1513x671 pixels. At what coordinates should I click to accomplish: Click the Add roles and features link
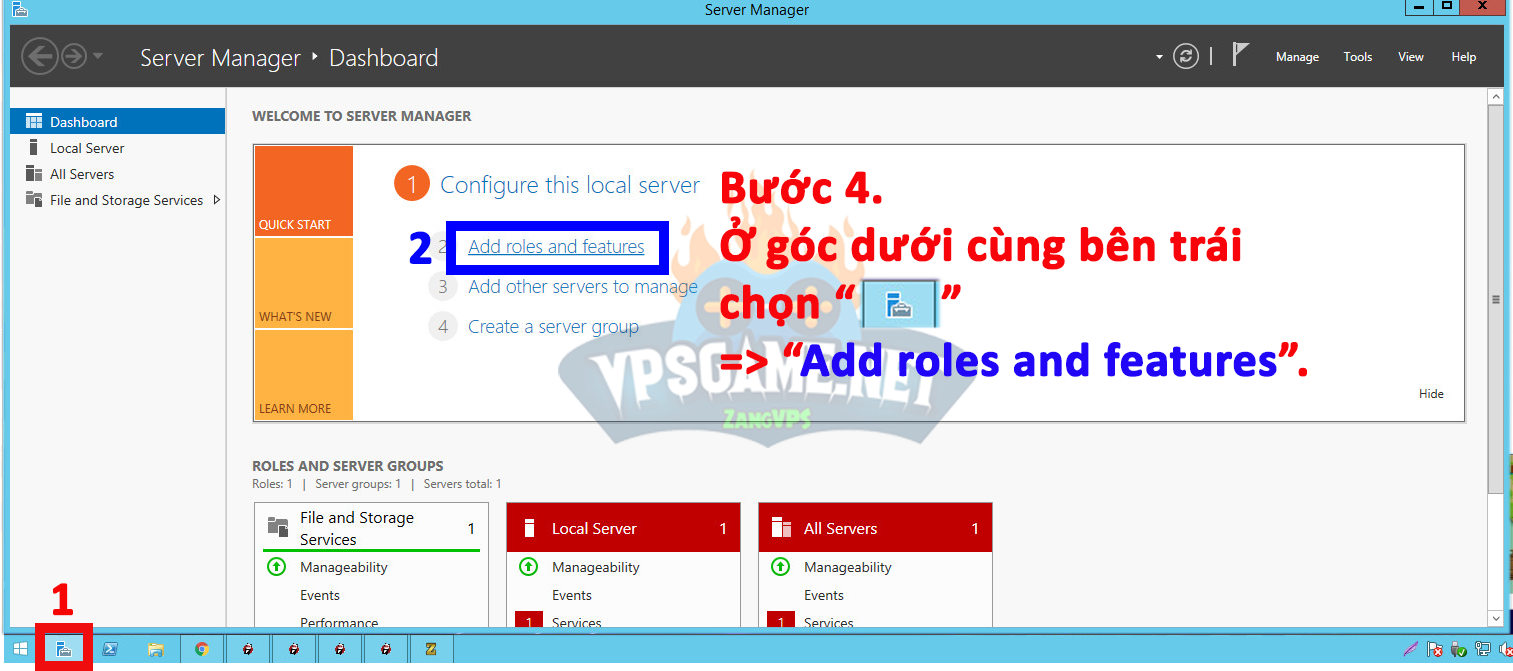tap(556, 247)
